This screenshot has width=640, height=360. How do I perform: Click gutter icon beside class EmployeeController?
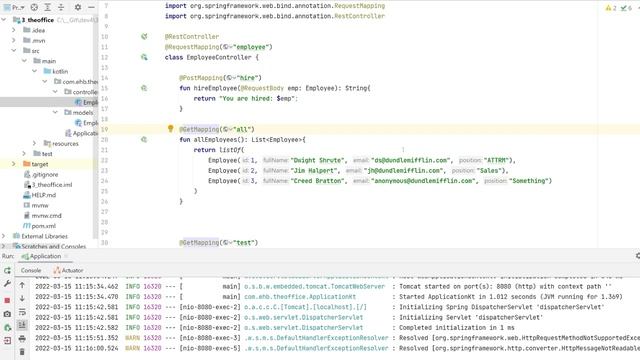point(144,57)
